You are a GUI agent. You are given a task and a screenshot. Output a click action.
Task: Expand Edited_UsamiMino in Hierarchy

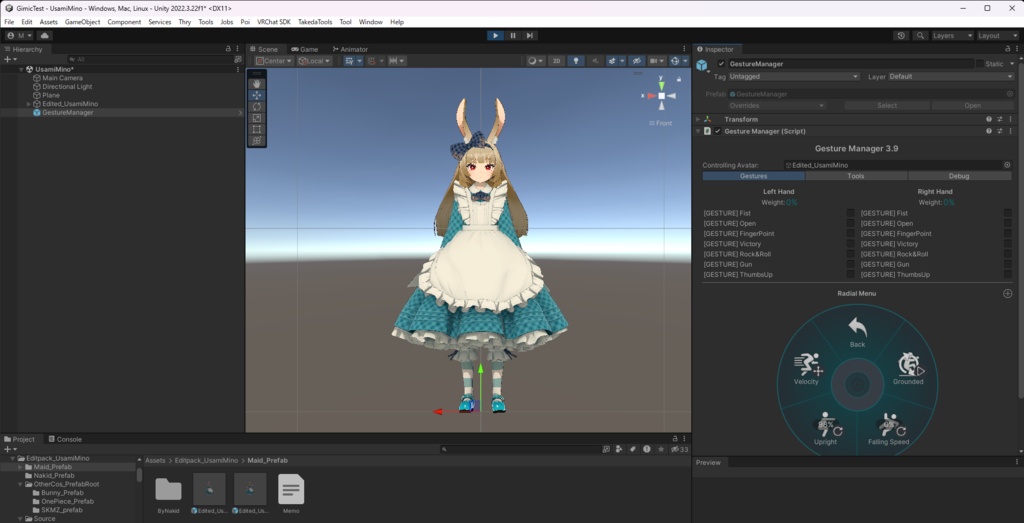29,104
